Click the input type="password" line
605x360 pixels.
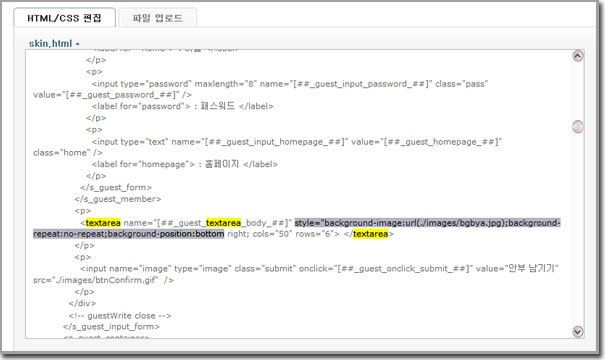pyautogui.click(x=290, y=84)
